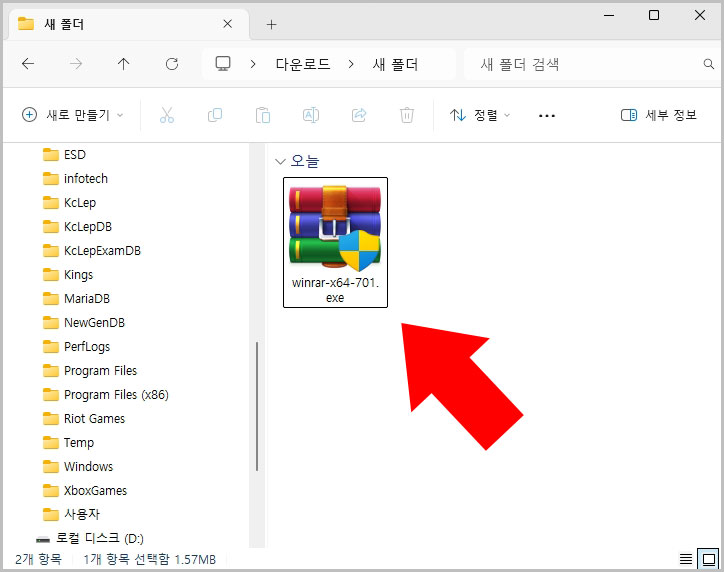The height and width of the screenshot is (572, 724).
Task: Select KcLep folder in sidebar
Action: [x=69, y=203]
